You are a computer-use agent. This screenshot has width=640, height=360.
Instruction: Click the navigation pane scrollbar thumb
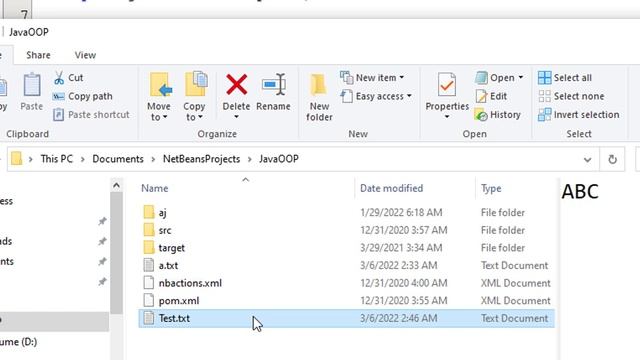click(116, 253)
